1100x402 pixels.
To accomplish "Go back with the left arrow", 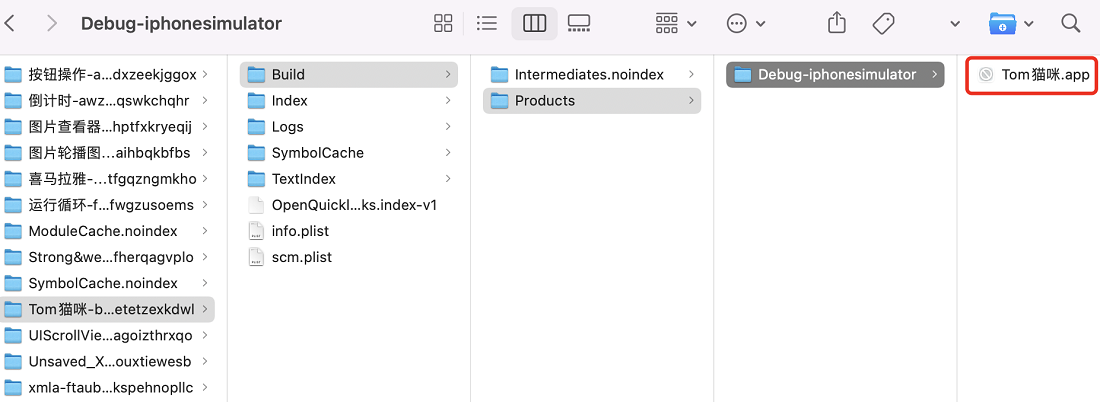I will [10, 24].
